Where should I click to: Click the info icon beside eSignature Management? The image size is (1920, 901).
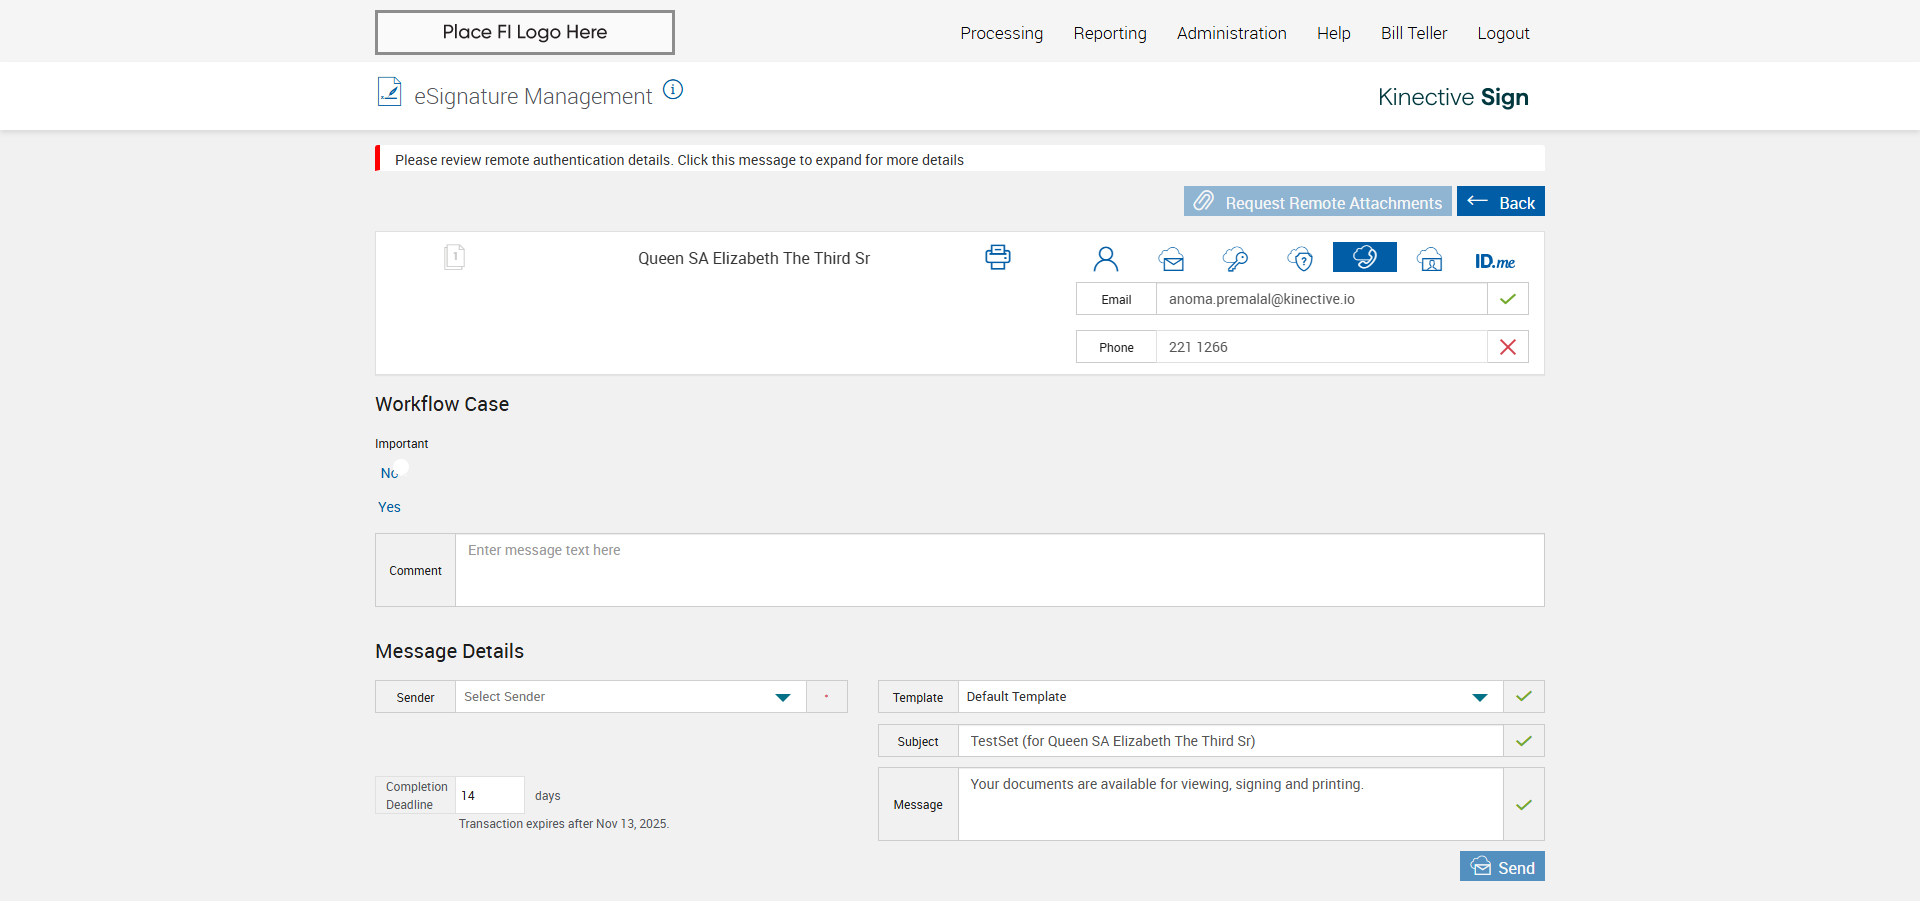click(673, 90)
